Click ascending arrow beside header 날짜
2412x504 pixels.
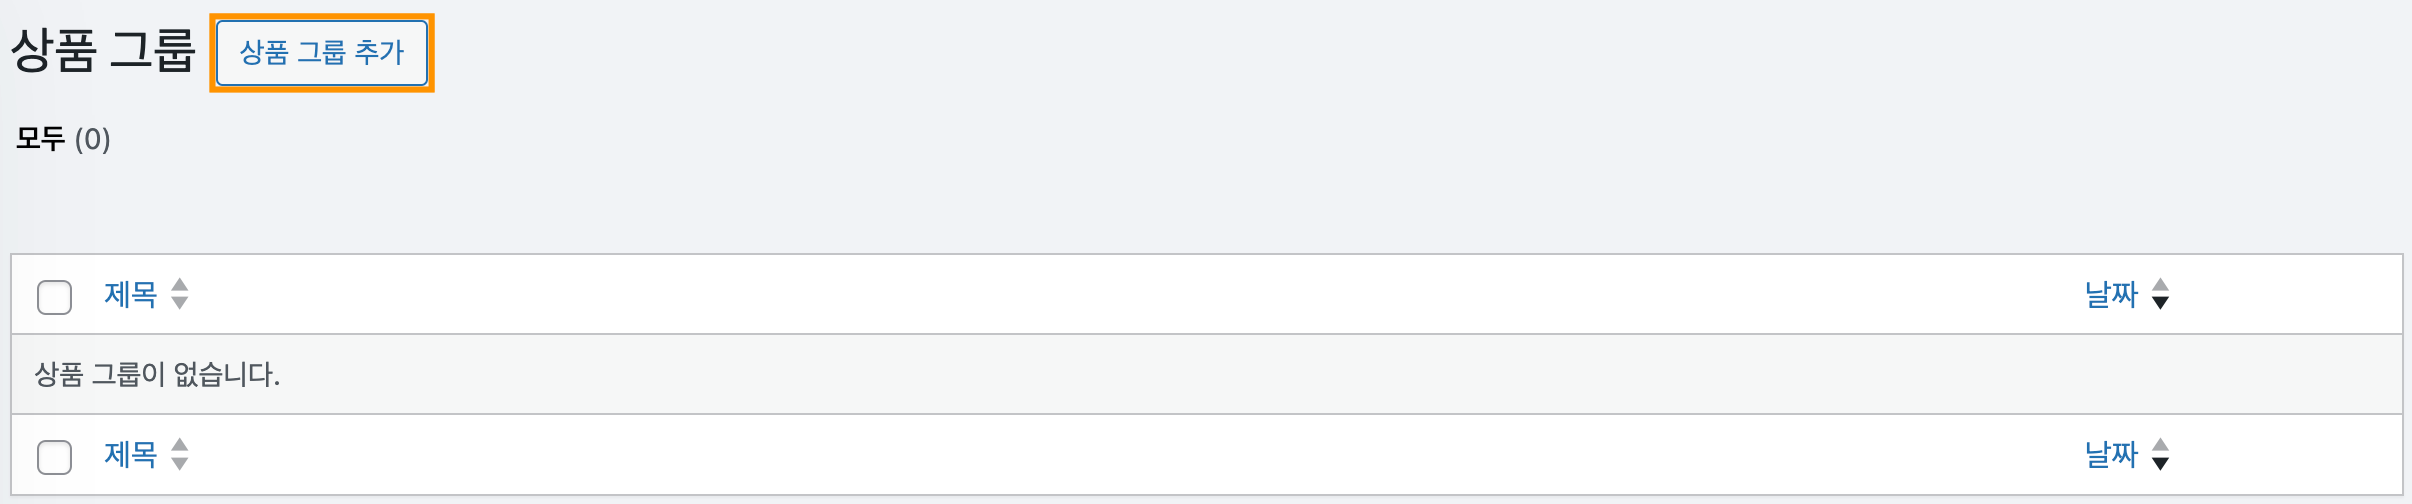click(x=2160, y=285)
